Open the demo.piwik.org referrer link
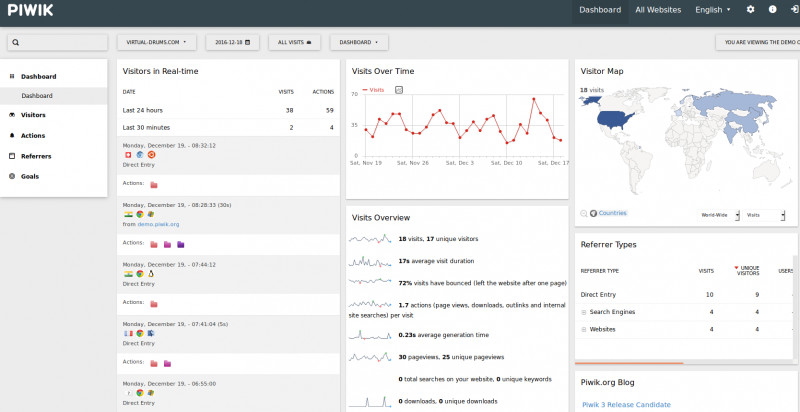800x412 pixels. pyautogui.click(x=158, y=224)
